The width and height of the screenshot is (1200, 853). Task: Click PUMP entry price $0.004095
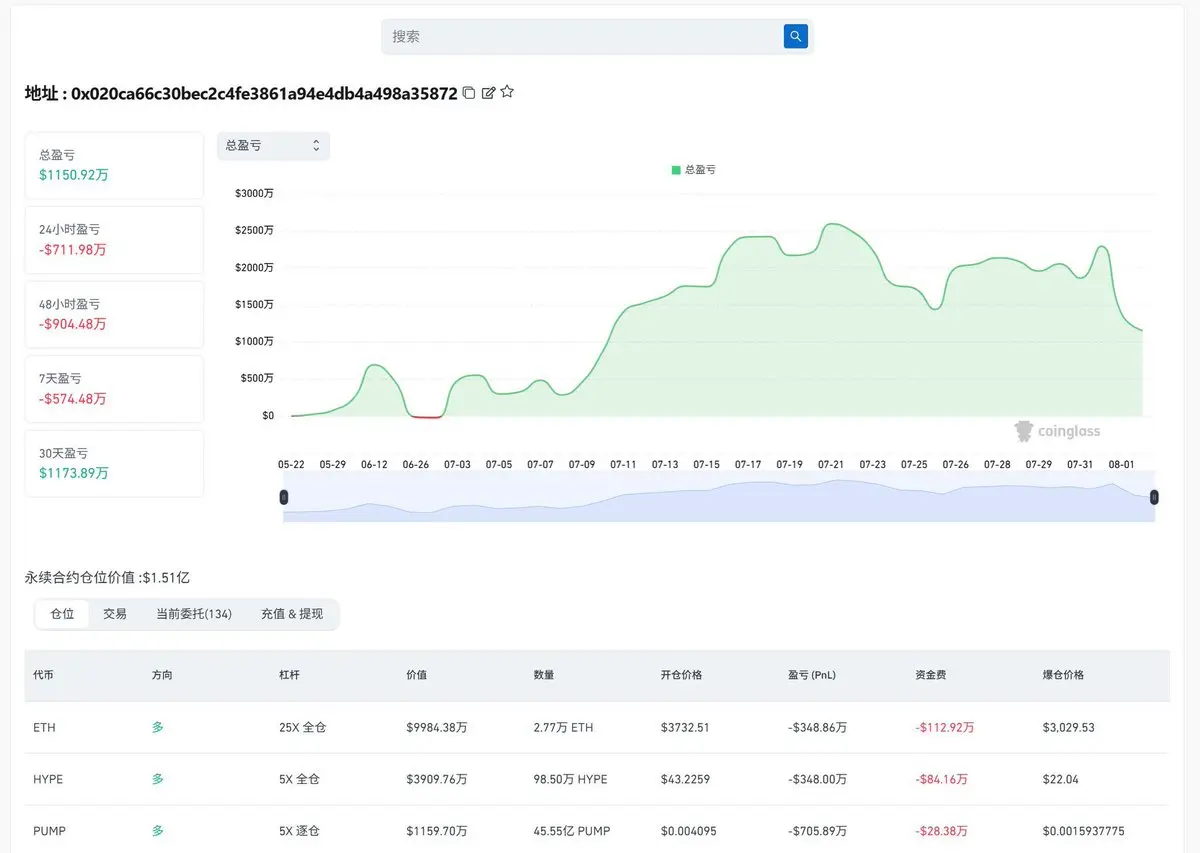point(689,831)
